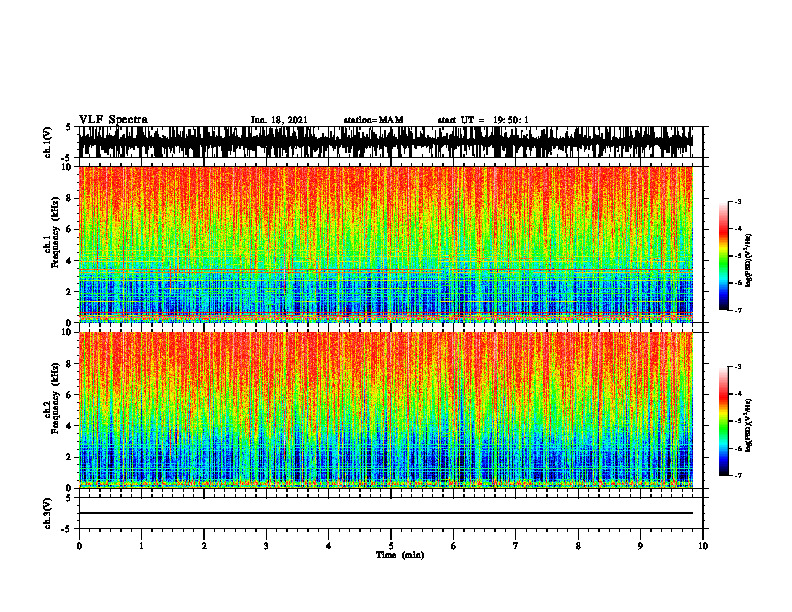The image size is (792, 612).
Task: Click time-axis tick label "1"
Action: (141, 546)
